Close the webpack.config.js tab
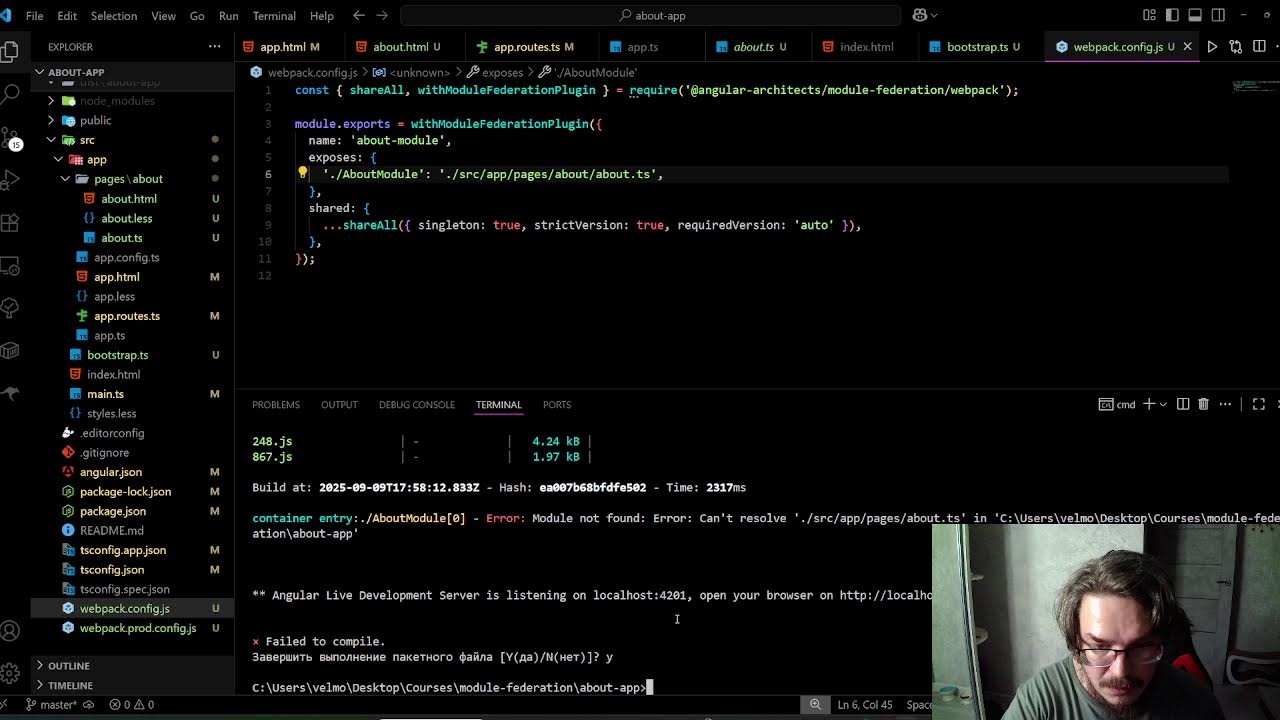The width and height of the screenshot is (1280, 720). click(1187, 47)
